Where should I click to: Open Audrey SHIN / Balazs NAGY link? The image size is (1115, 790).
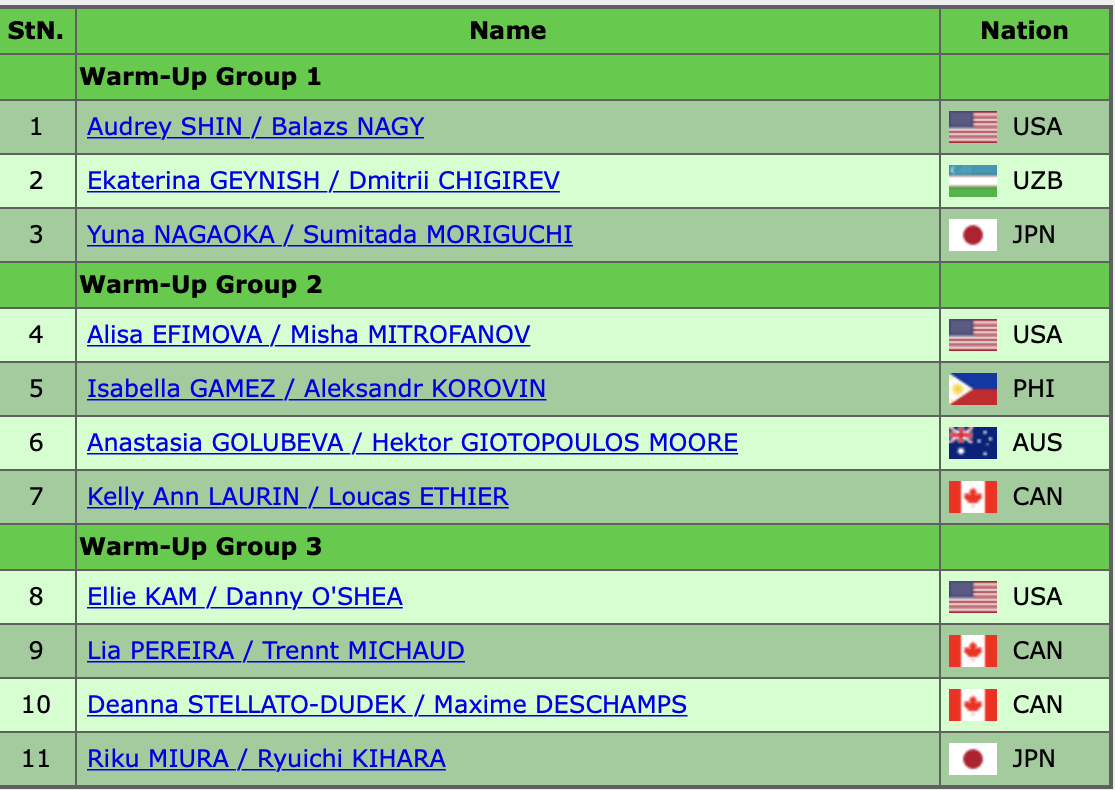point(255,127)
